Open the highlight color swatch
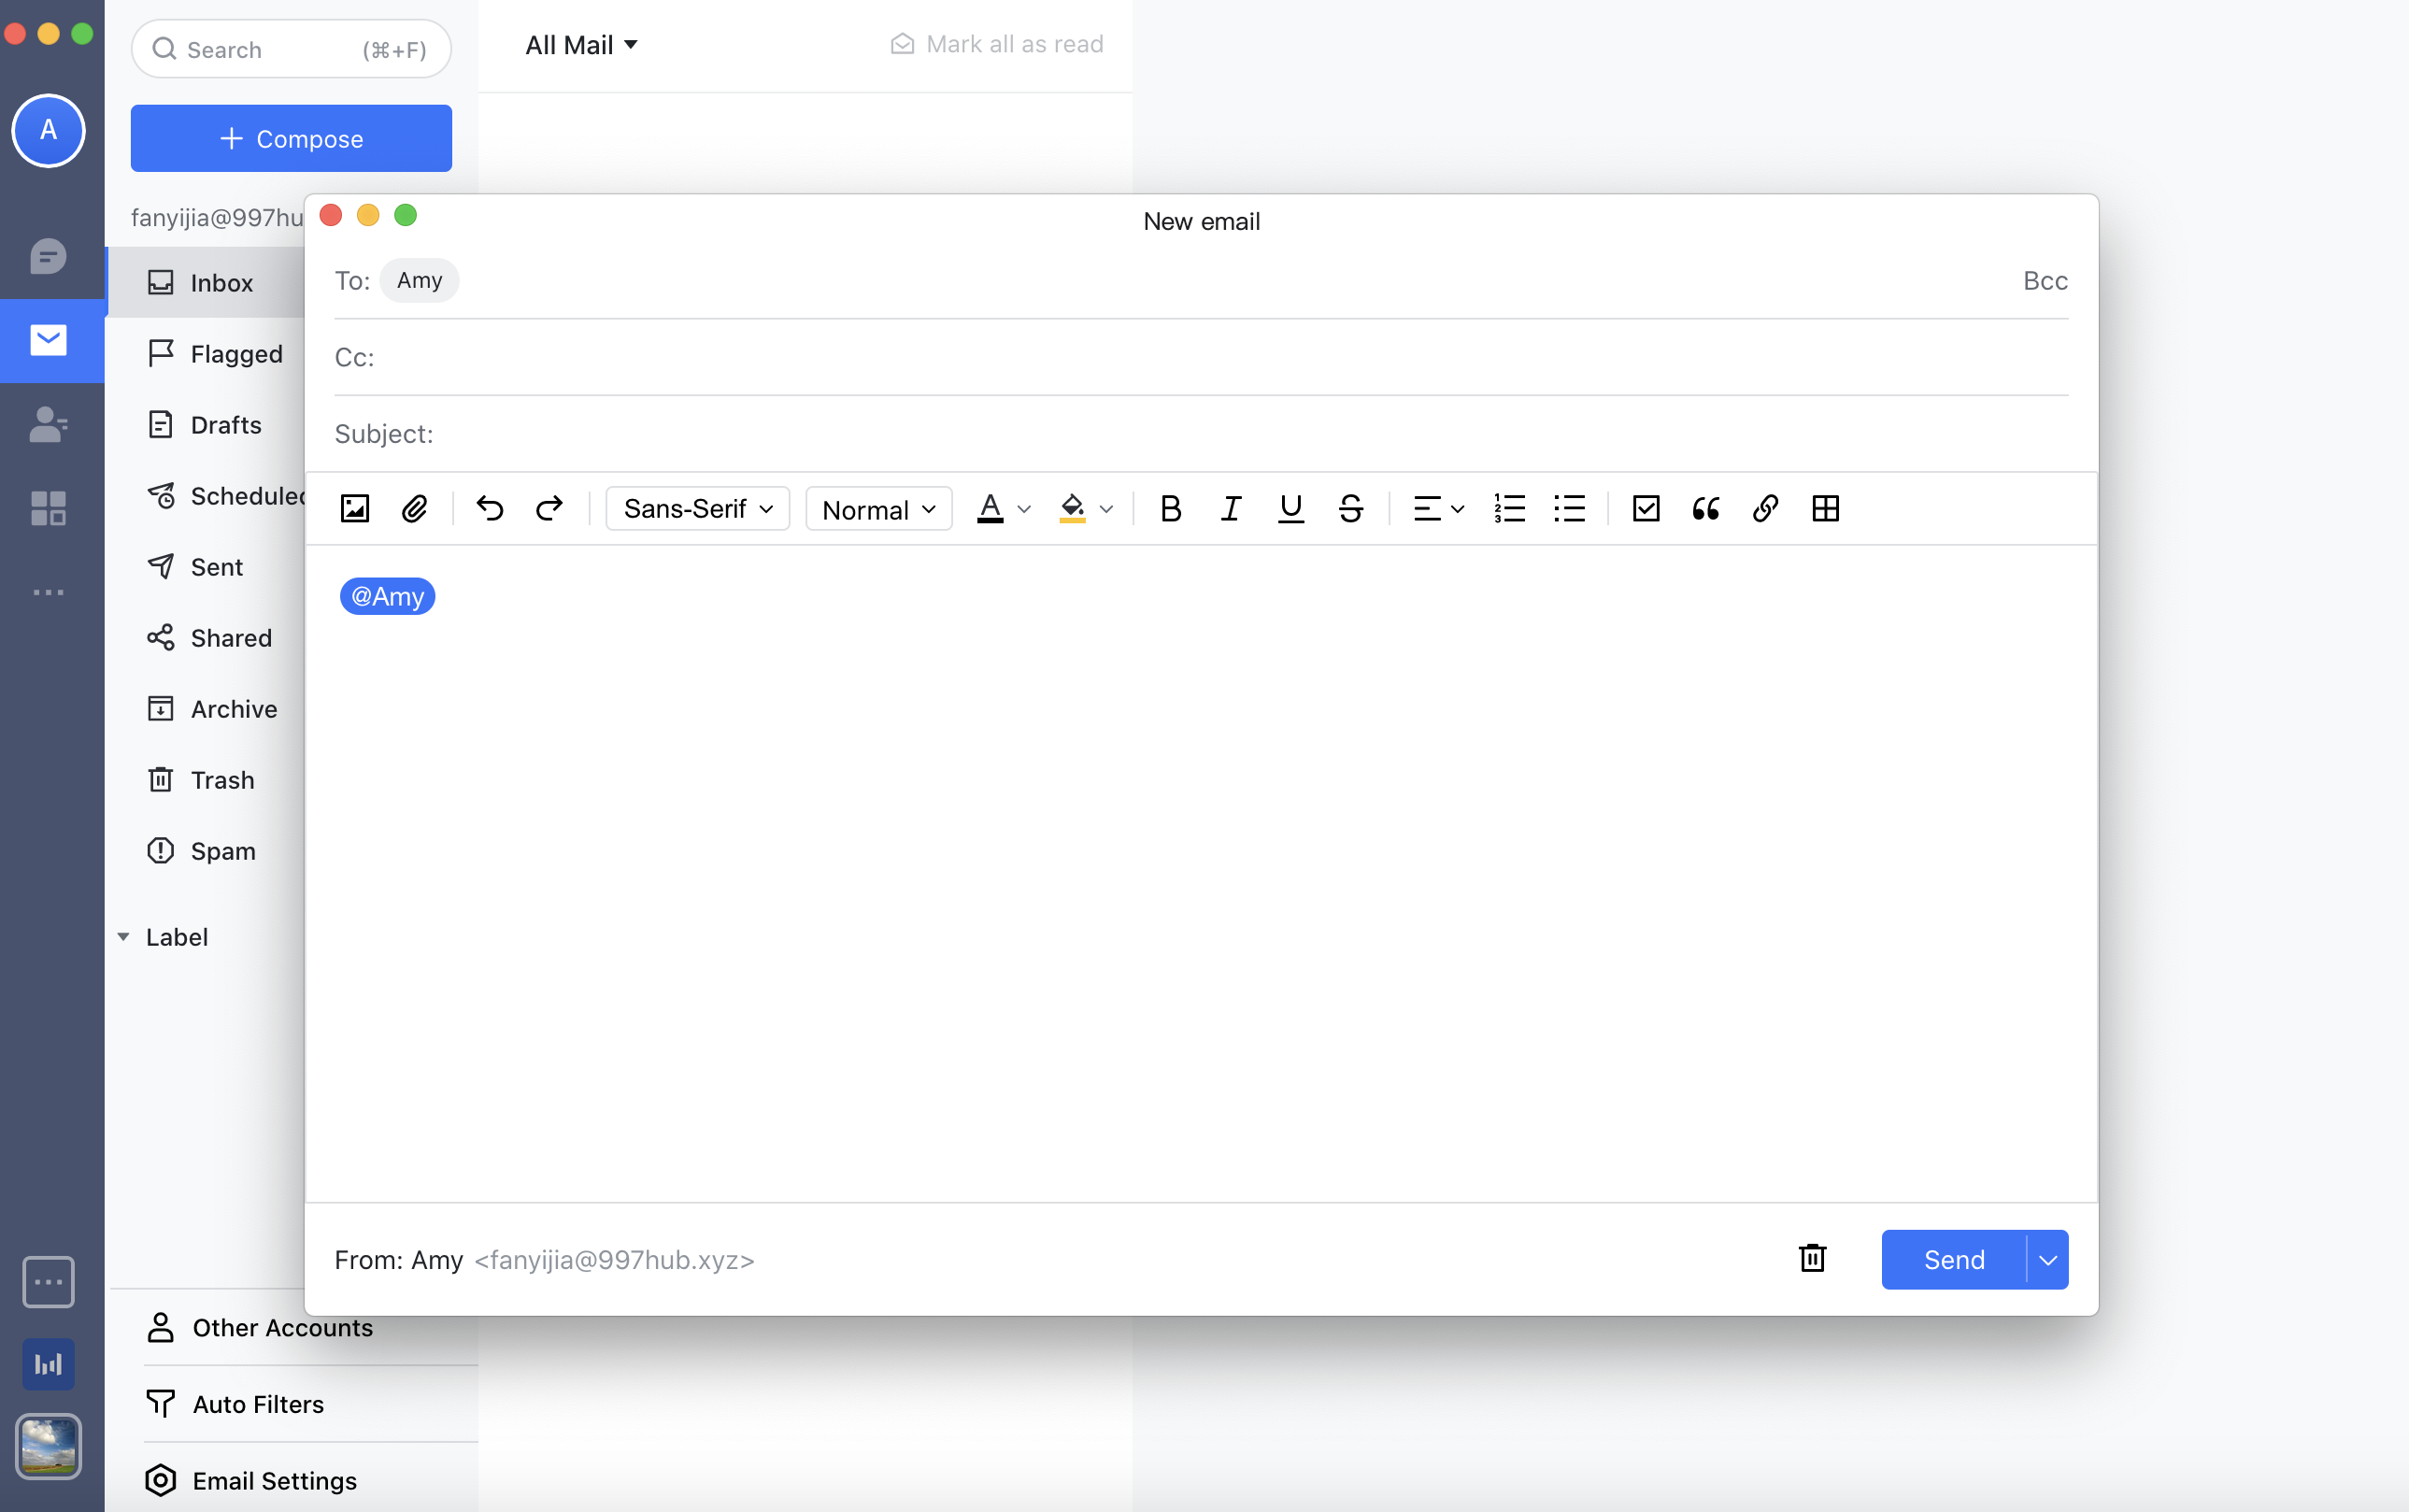Screen dimensions: 2409x1512 1084,508
